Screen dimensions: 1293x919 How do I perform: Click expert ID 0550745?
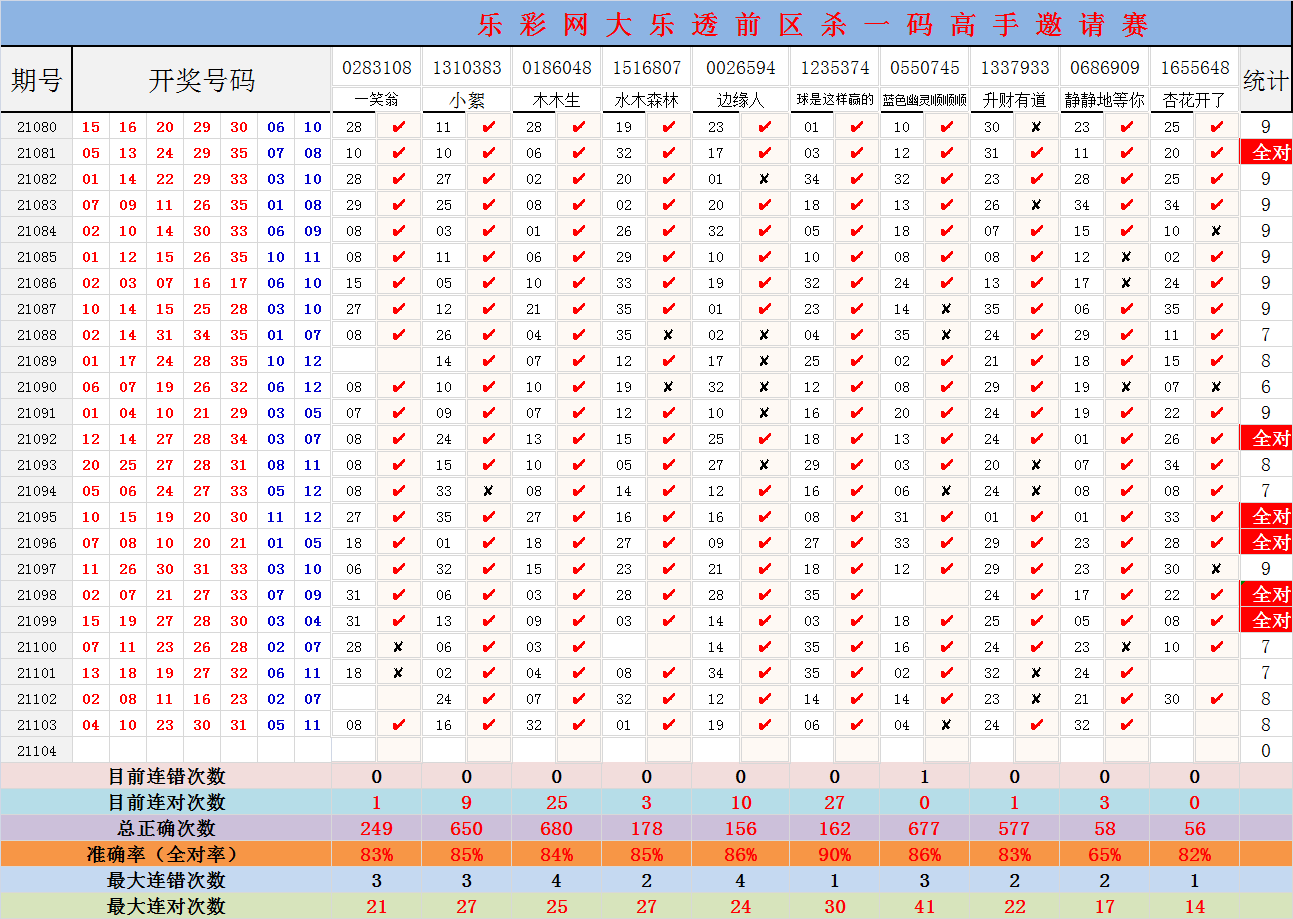[x=924, y=68]
